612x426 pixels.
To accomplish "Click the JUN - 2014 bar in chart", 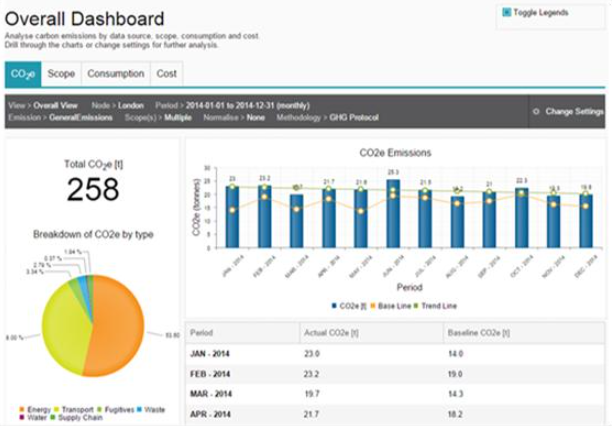I will [393, 215].
